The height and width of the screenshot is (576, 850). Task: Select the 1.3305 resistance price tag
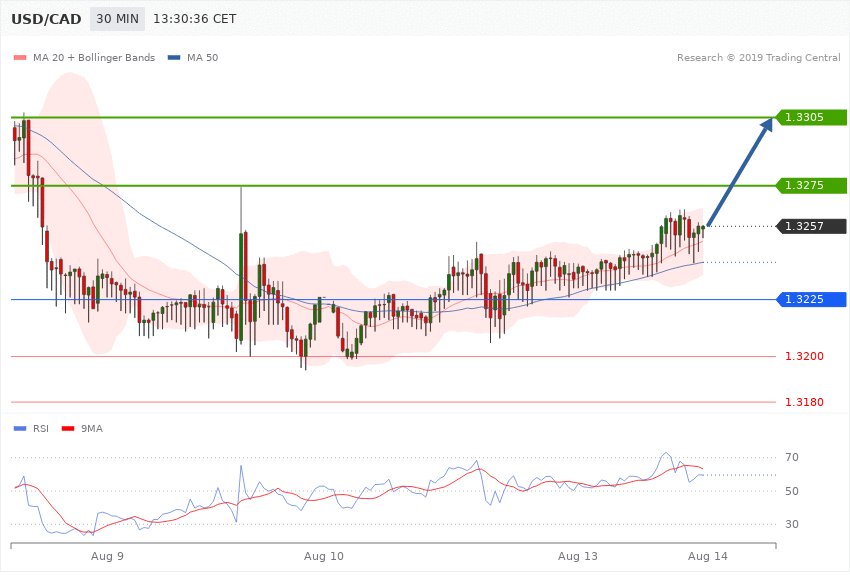click(x=811, y=117)
